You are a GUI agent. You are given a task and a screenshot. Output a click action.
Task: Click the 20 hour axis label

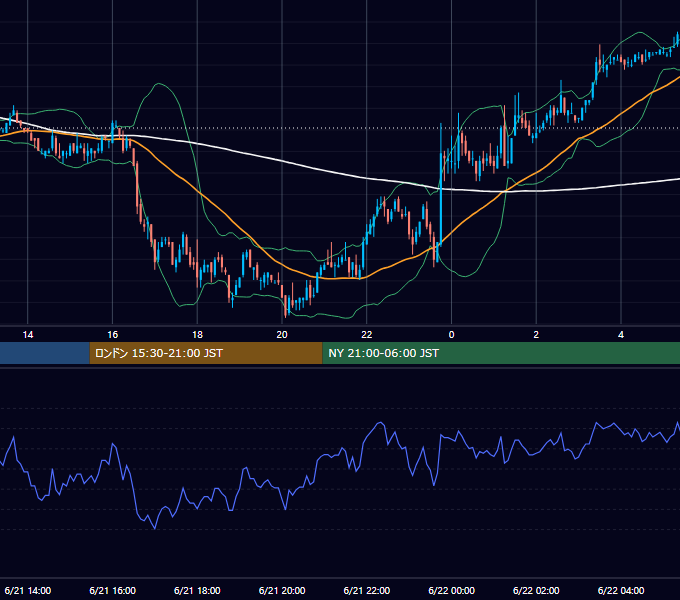282,335
